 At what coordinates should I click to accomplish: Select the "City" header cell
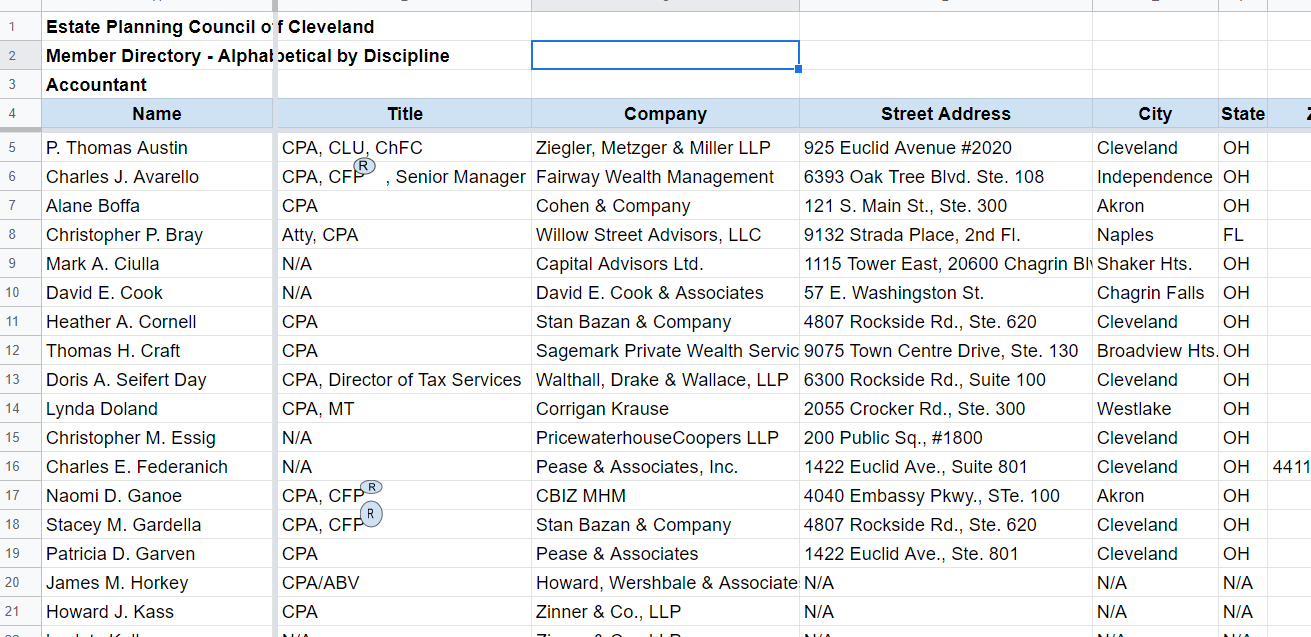click(x=1154, y=114)
